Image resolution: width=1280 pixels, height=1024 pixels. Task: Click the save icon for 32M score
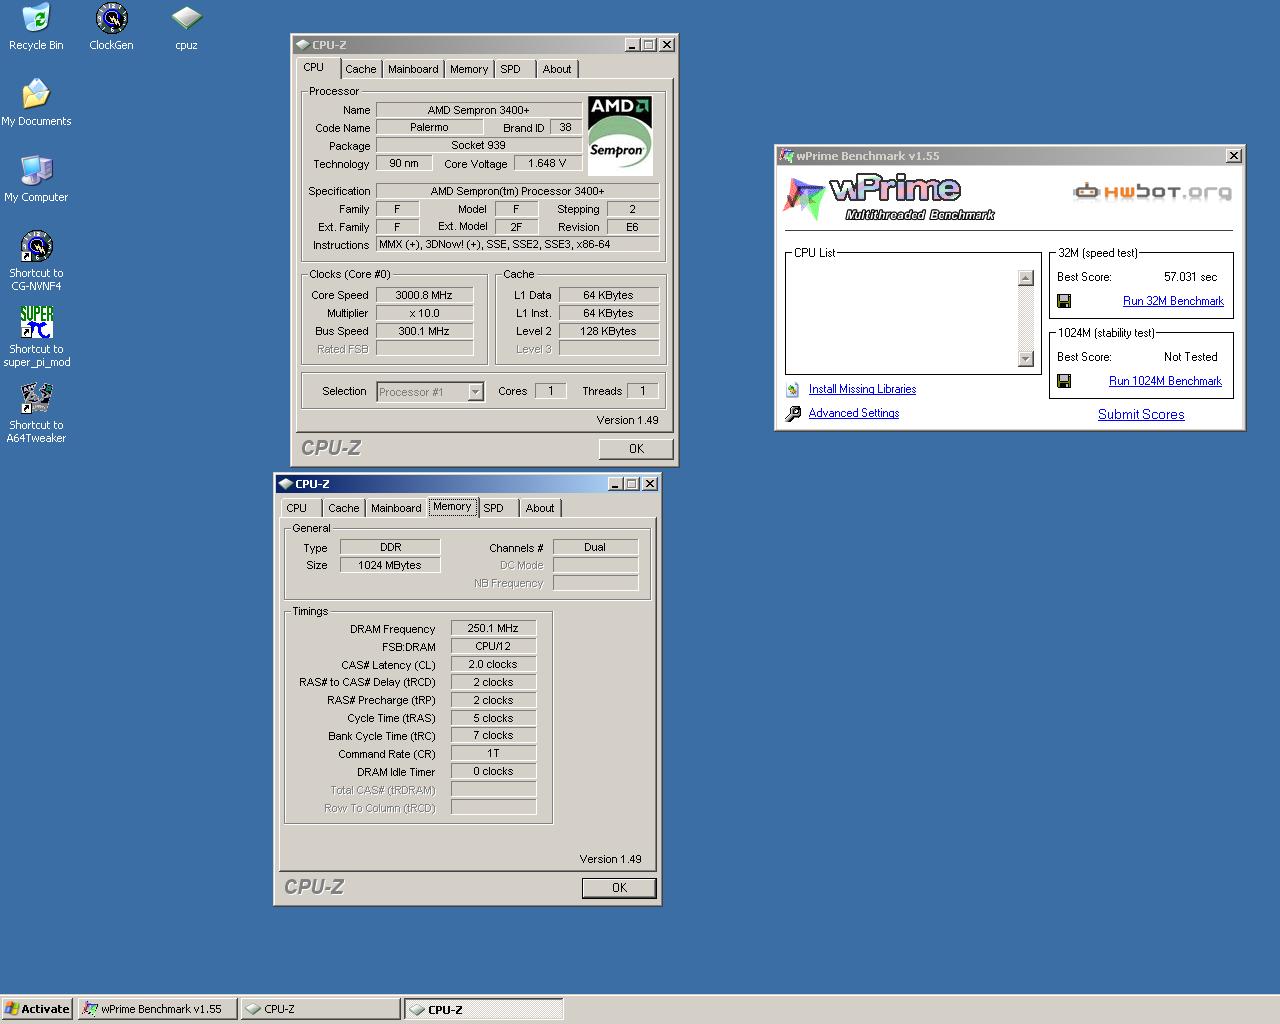(1064, 301)
